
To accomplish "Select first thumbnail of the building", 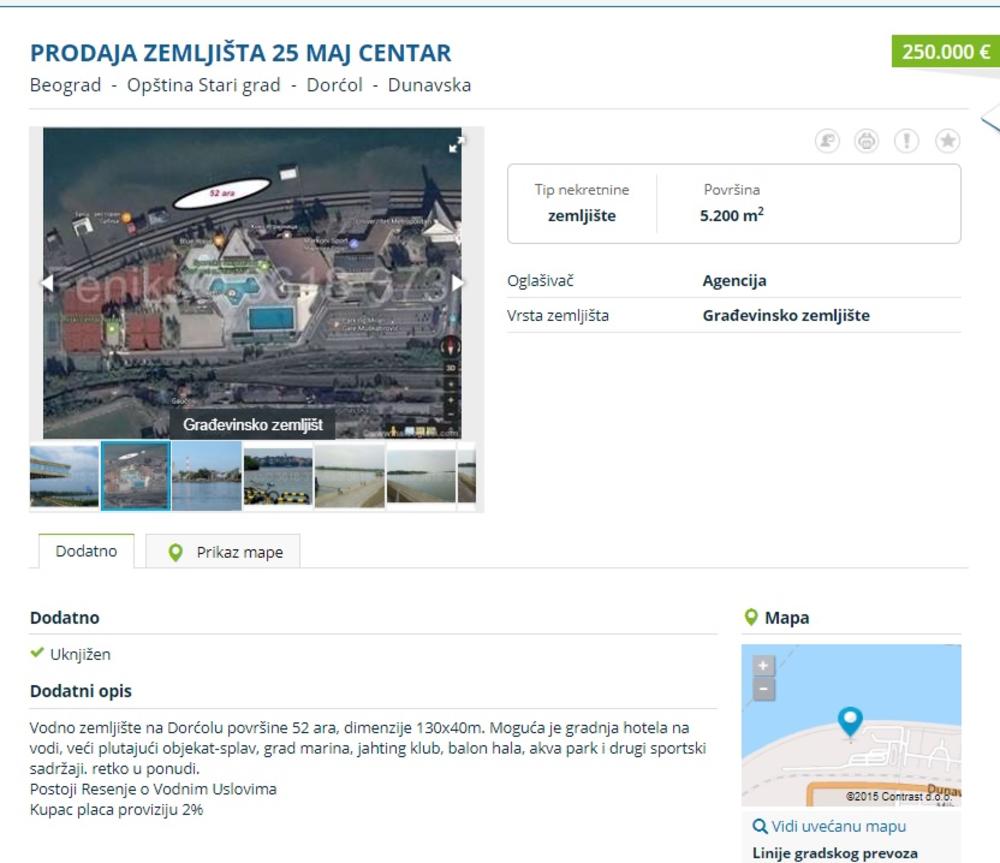I will pyautogui.click(x=64, y=476).
